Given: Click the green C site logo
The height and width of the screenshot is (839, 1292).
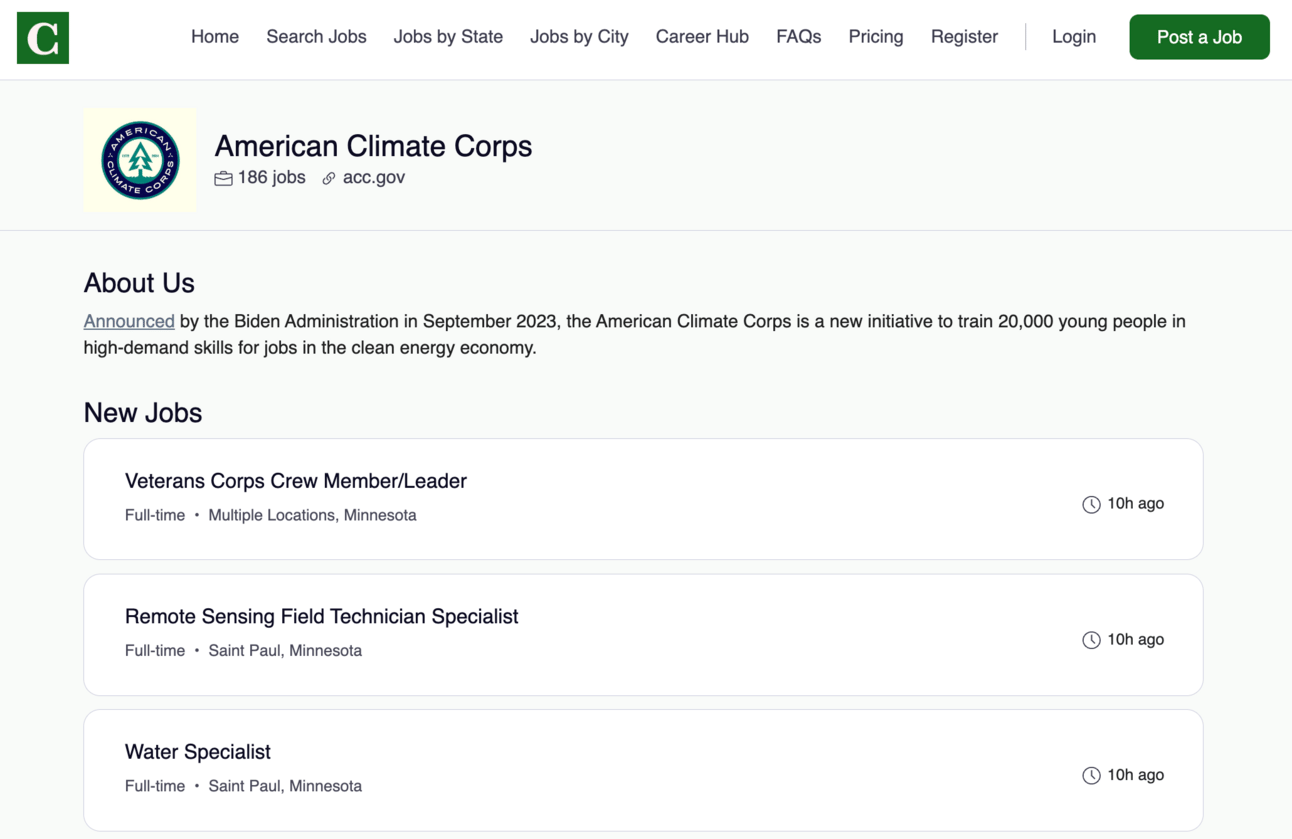Looking at the screenshot, I should [x=43, y=38].
